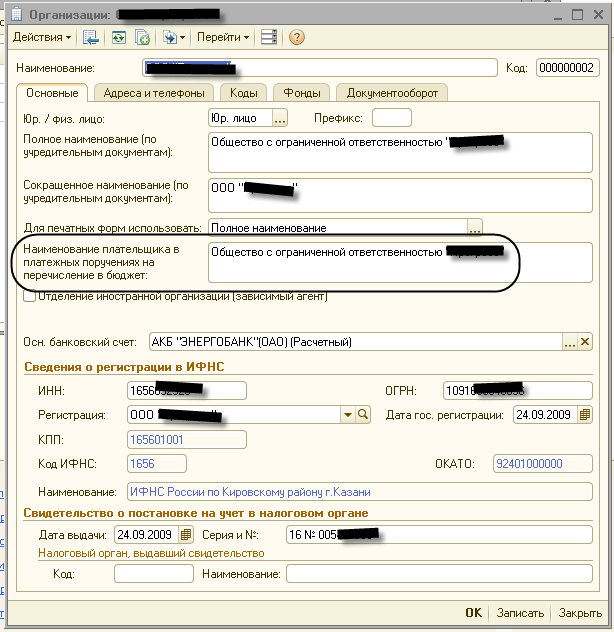Toggle Отделение иностранной организации checkbox

click(29, 296)
